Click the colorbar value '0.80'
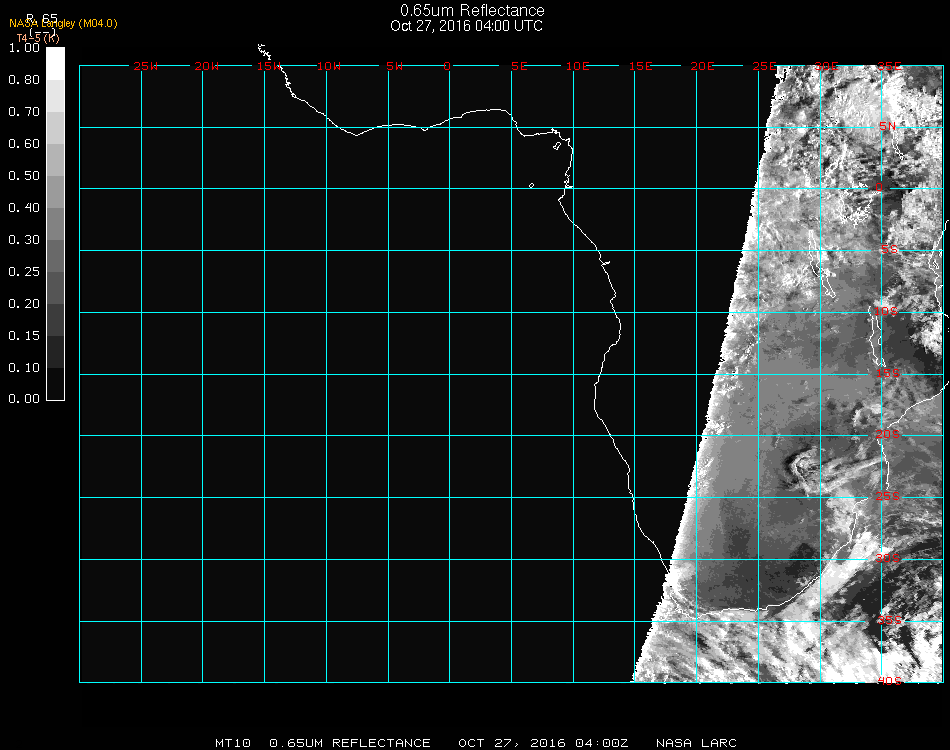This screenshot has height=750, width=950. [24, 80]
